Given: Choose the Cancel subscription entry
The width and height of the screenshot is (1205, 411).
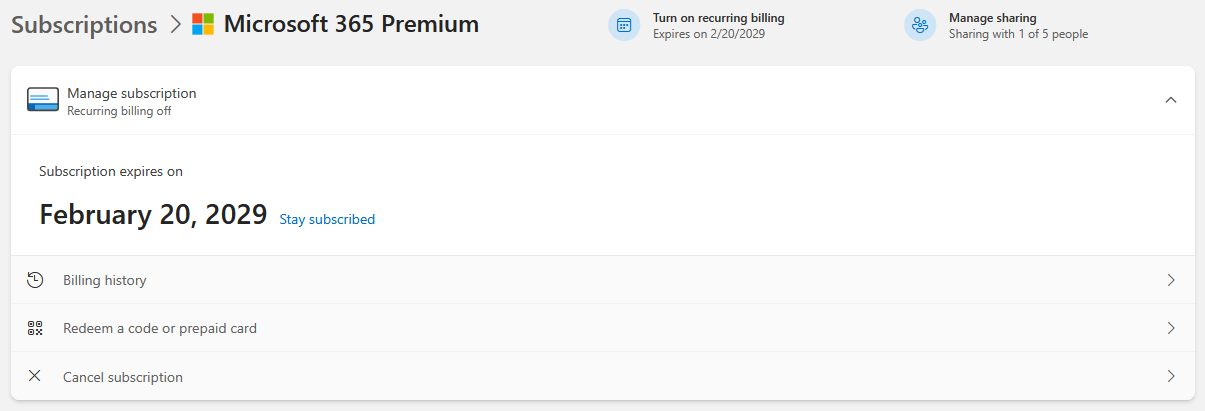Looking at the screenshot, I should (123, 377).
